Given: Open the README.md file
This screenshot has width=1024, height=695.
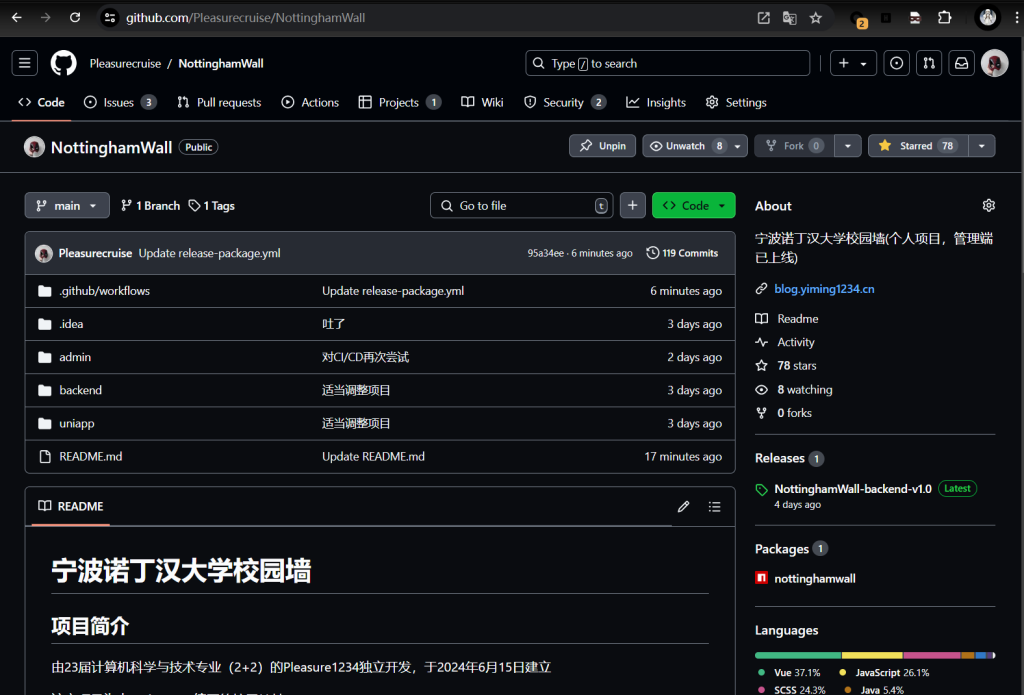Looking at the screenshot, I should tap(91, 457).
